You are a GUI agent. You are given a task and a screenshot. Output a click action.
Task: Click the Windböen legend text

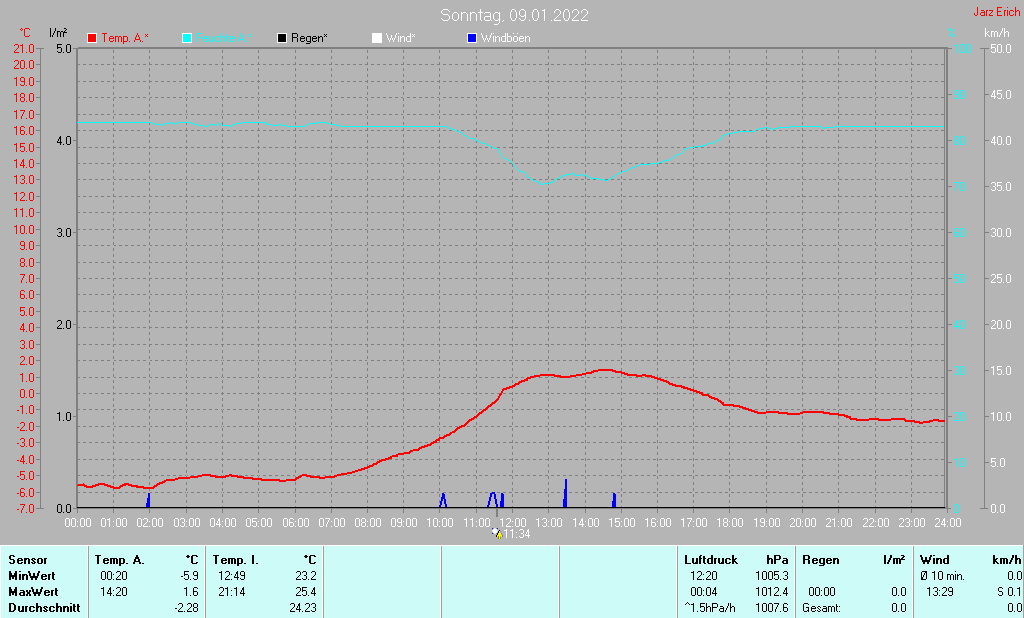(505, 39)
